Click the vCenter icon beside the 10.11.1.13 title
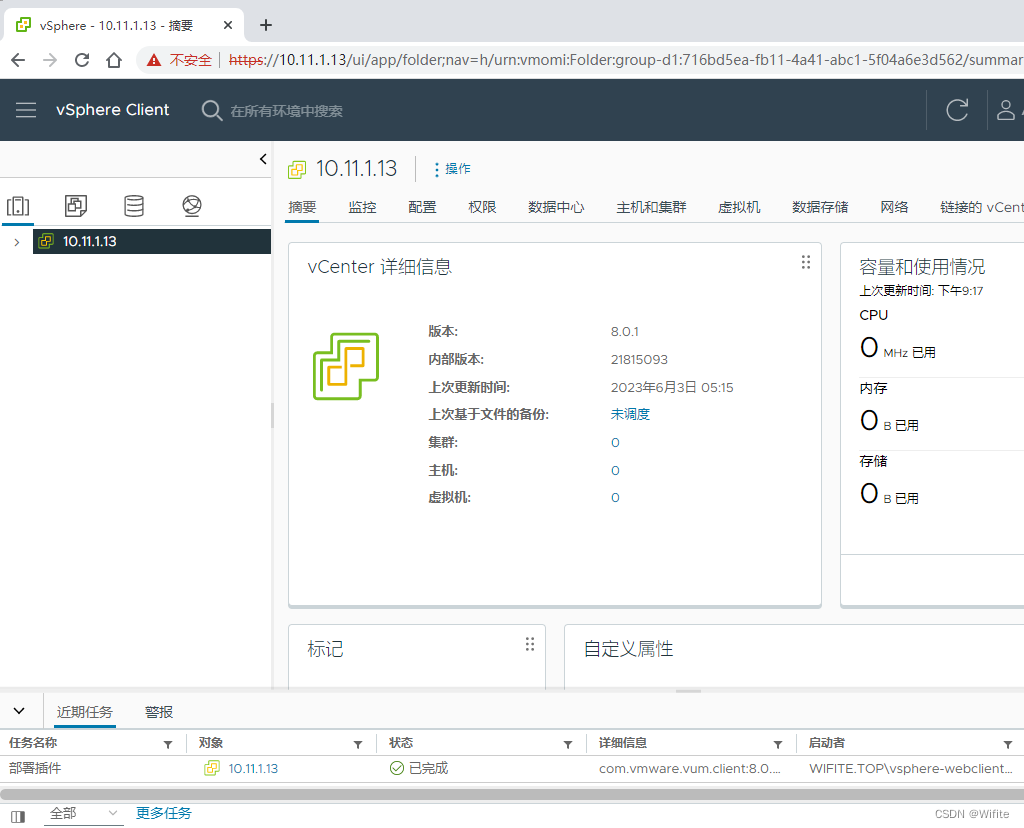Viewport: 1024px width, 828px height. click(x=296, y=170)
